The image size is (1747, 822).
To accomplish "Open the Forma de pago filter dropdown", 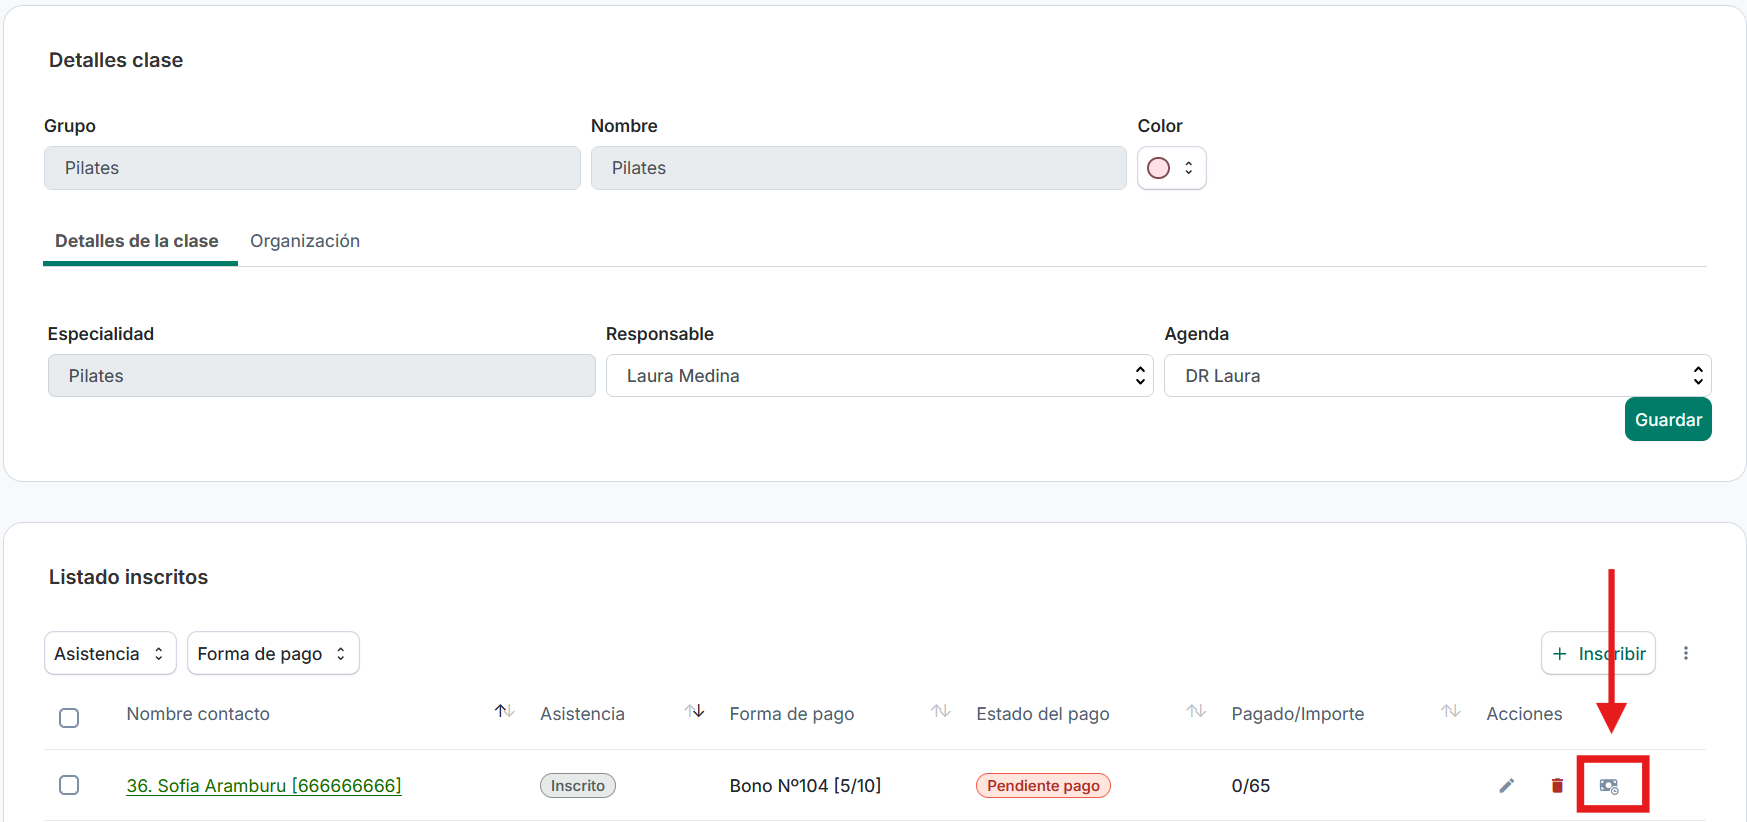I will [273, 653].
